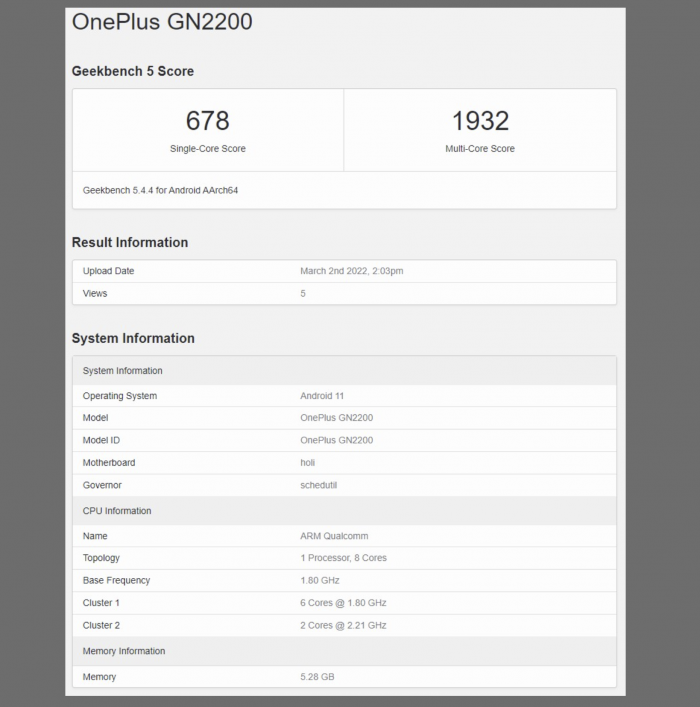Click the single-core score value 678

click(x=207, y=120)
